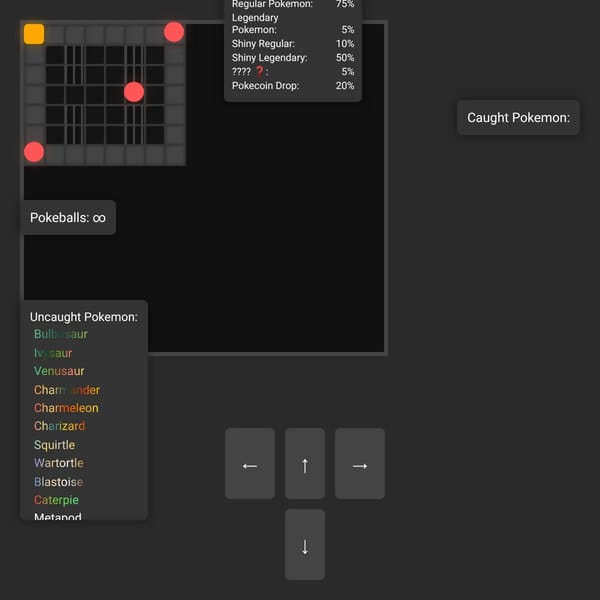Select Squirtle in Uncaught Pokemon list
600x600 pixels.
pyautogui.click(x=54, y=445)
